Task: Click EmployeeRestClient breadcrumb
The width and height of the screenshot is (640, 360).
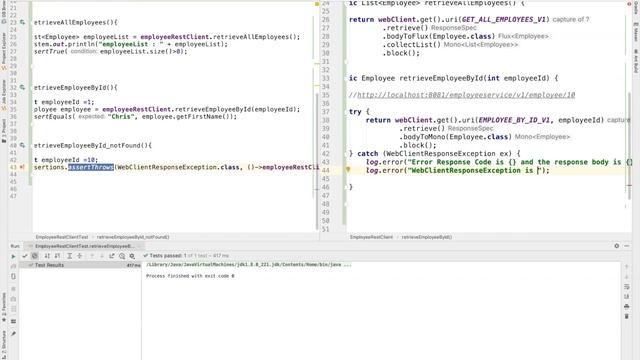Action: [x=371, y=237]
